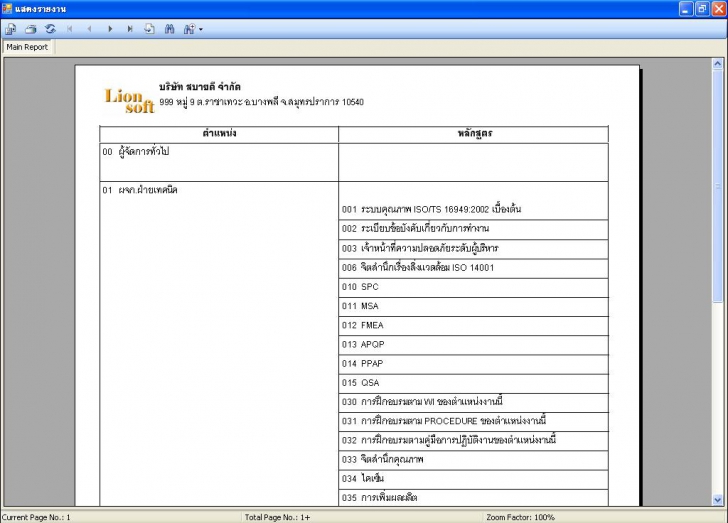Restore down the report window

point(702,9)
